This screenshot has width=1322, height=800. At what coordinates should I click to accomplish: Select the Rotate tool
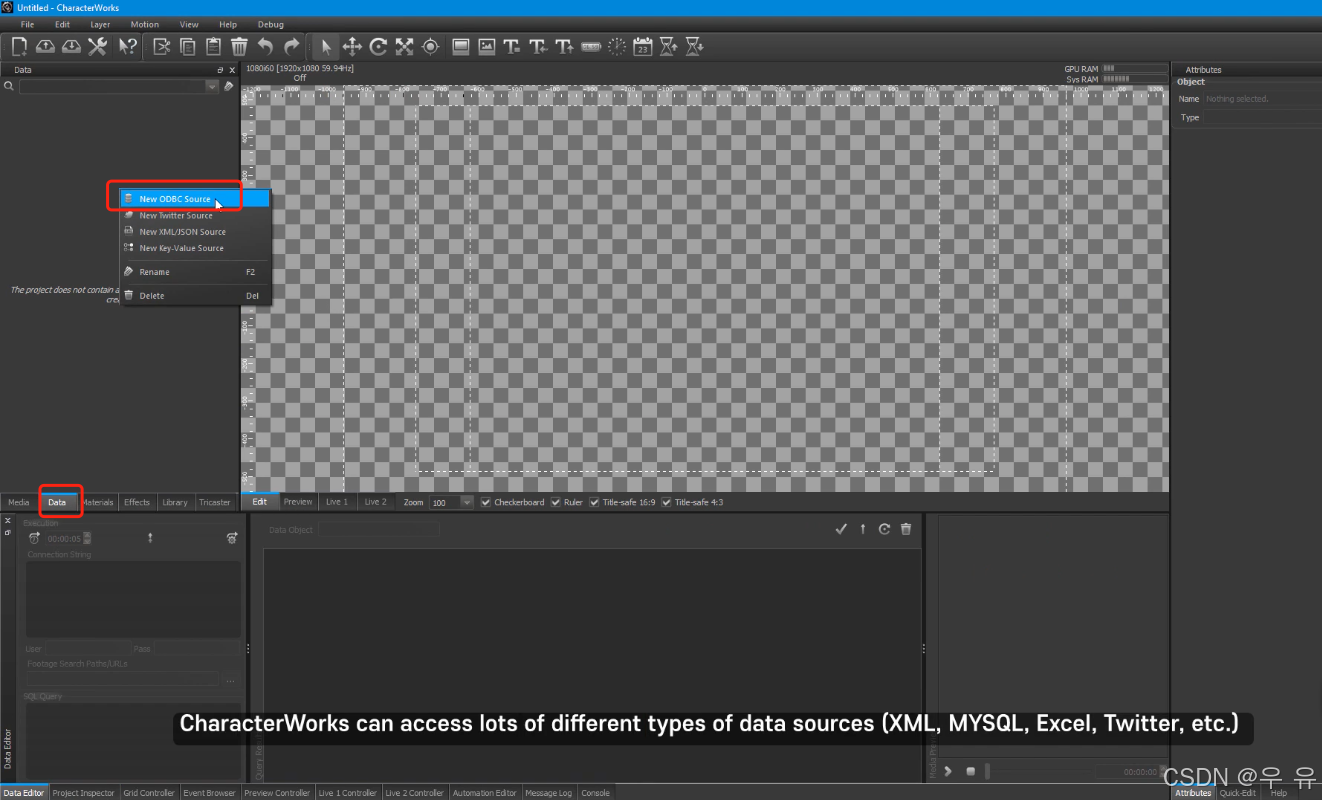pos(379,46)
